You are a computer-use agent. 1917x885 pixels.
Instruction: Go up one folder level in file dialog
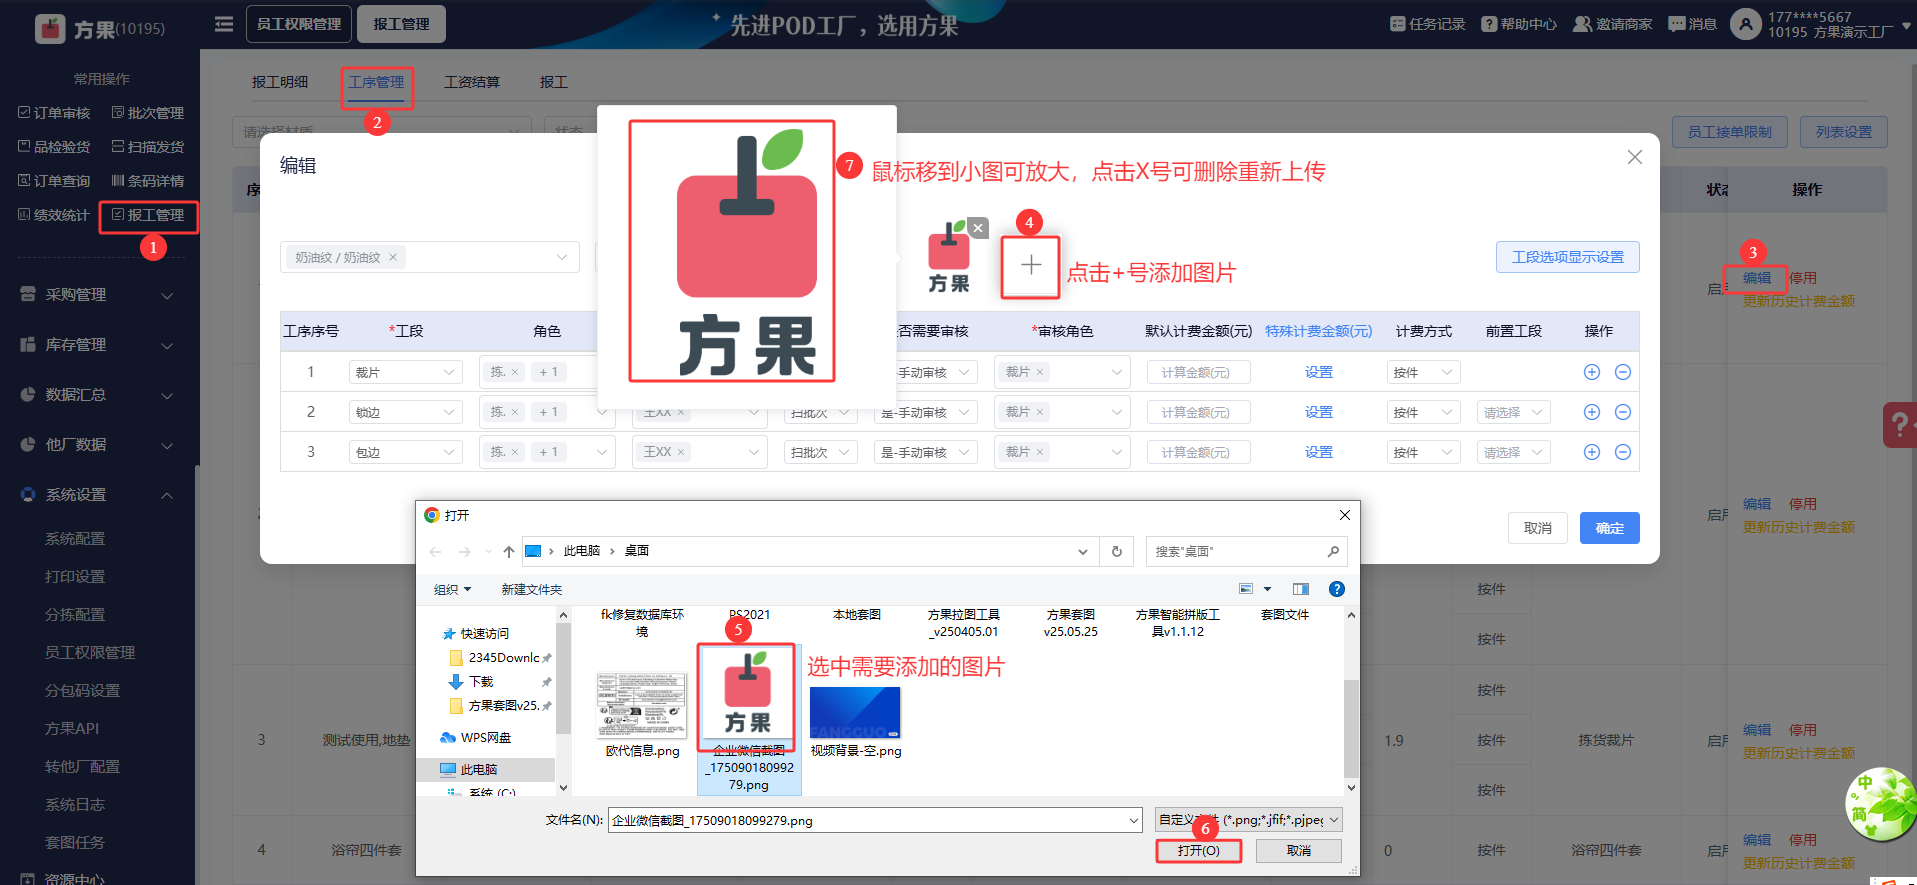[x=509, y=551]
